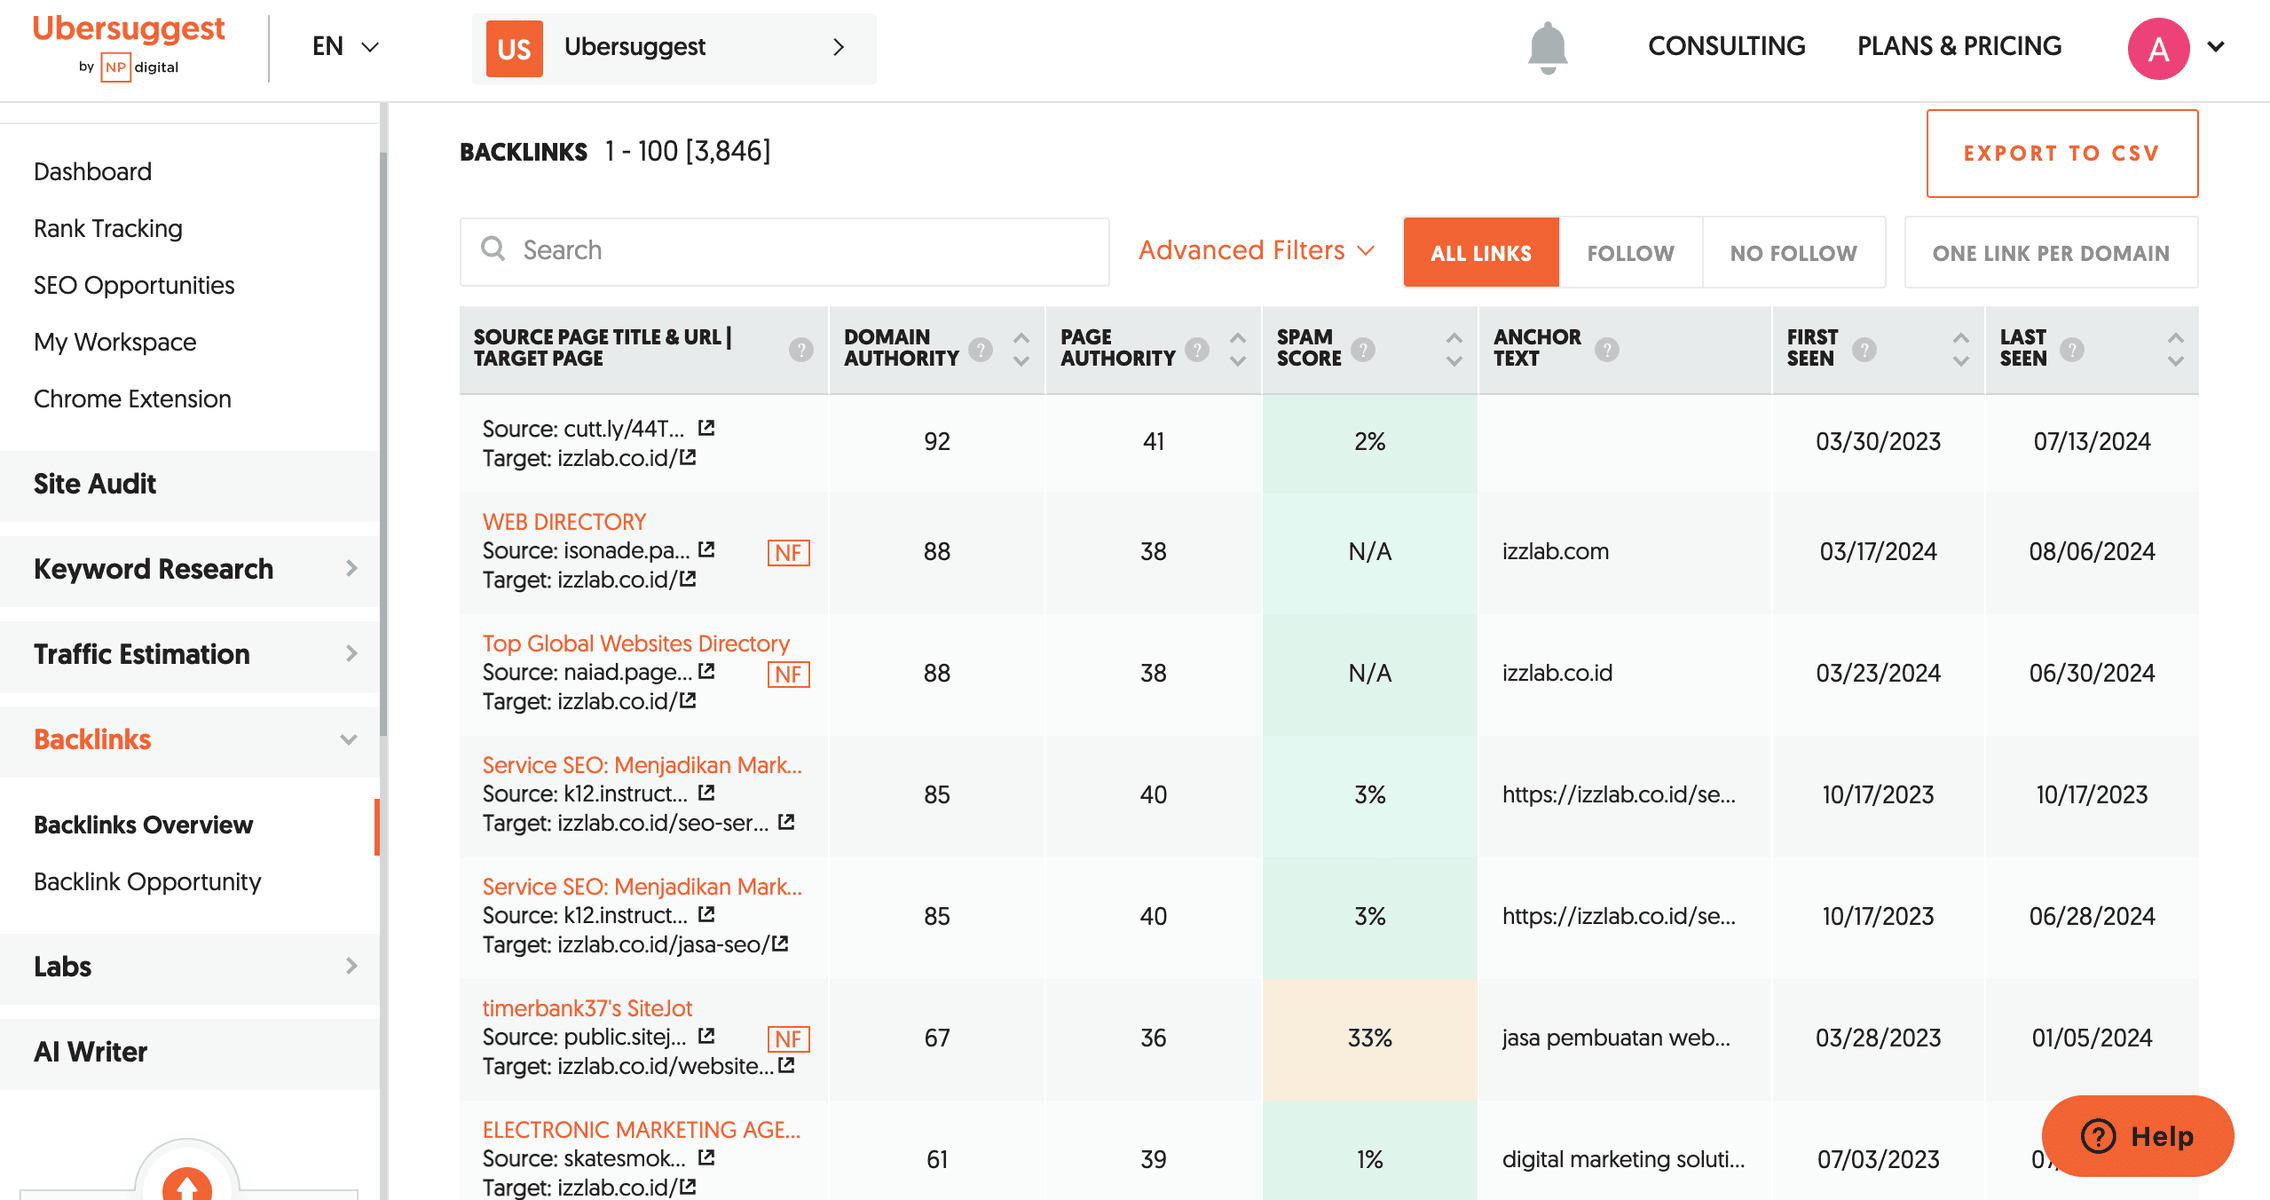The height and width of the screenshot is (1200, 2270).
Task: Show Page Authority help tooltip
Action: point(1197,349)
